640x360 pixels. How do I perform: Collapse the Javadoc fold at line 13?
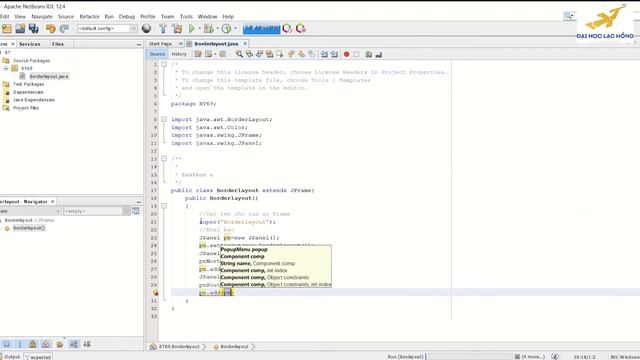click(164, 158)
